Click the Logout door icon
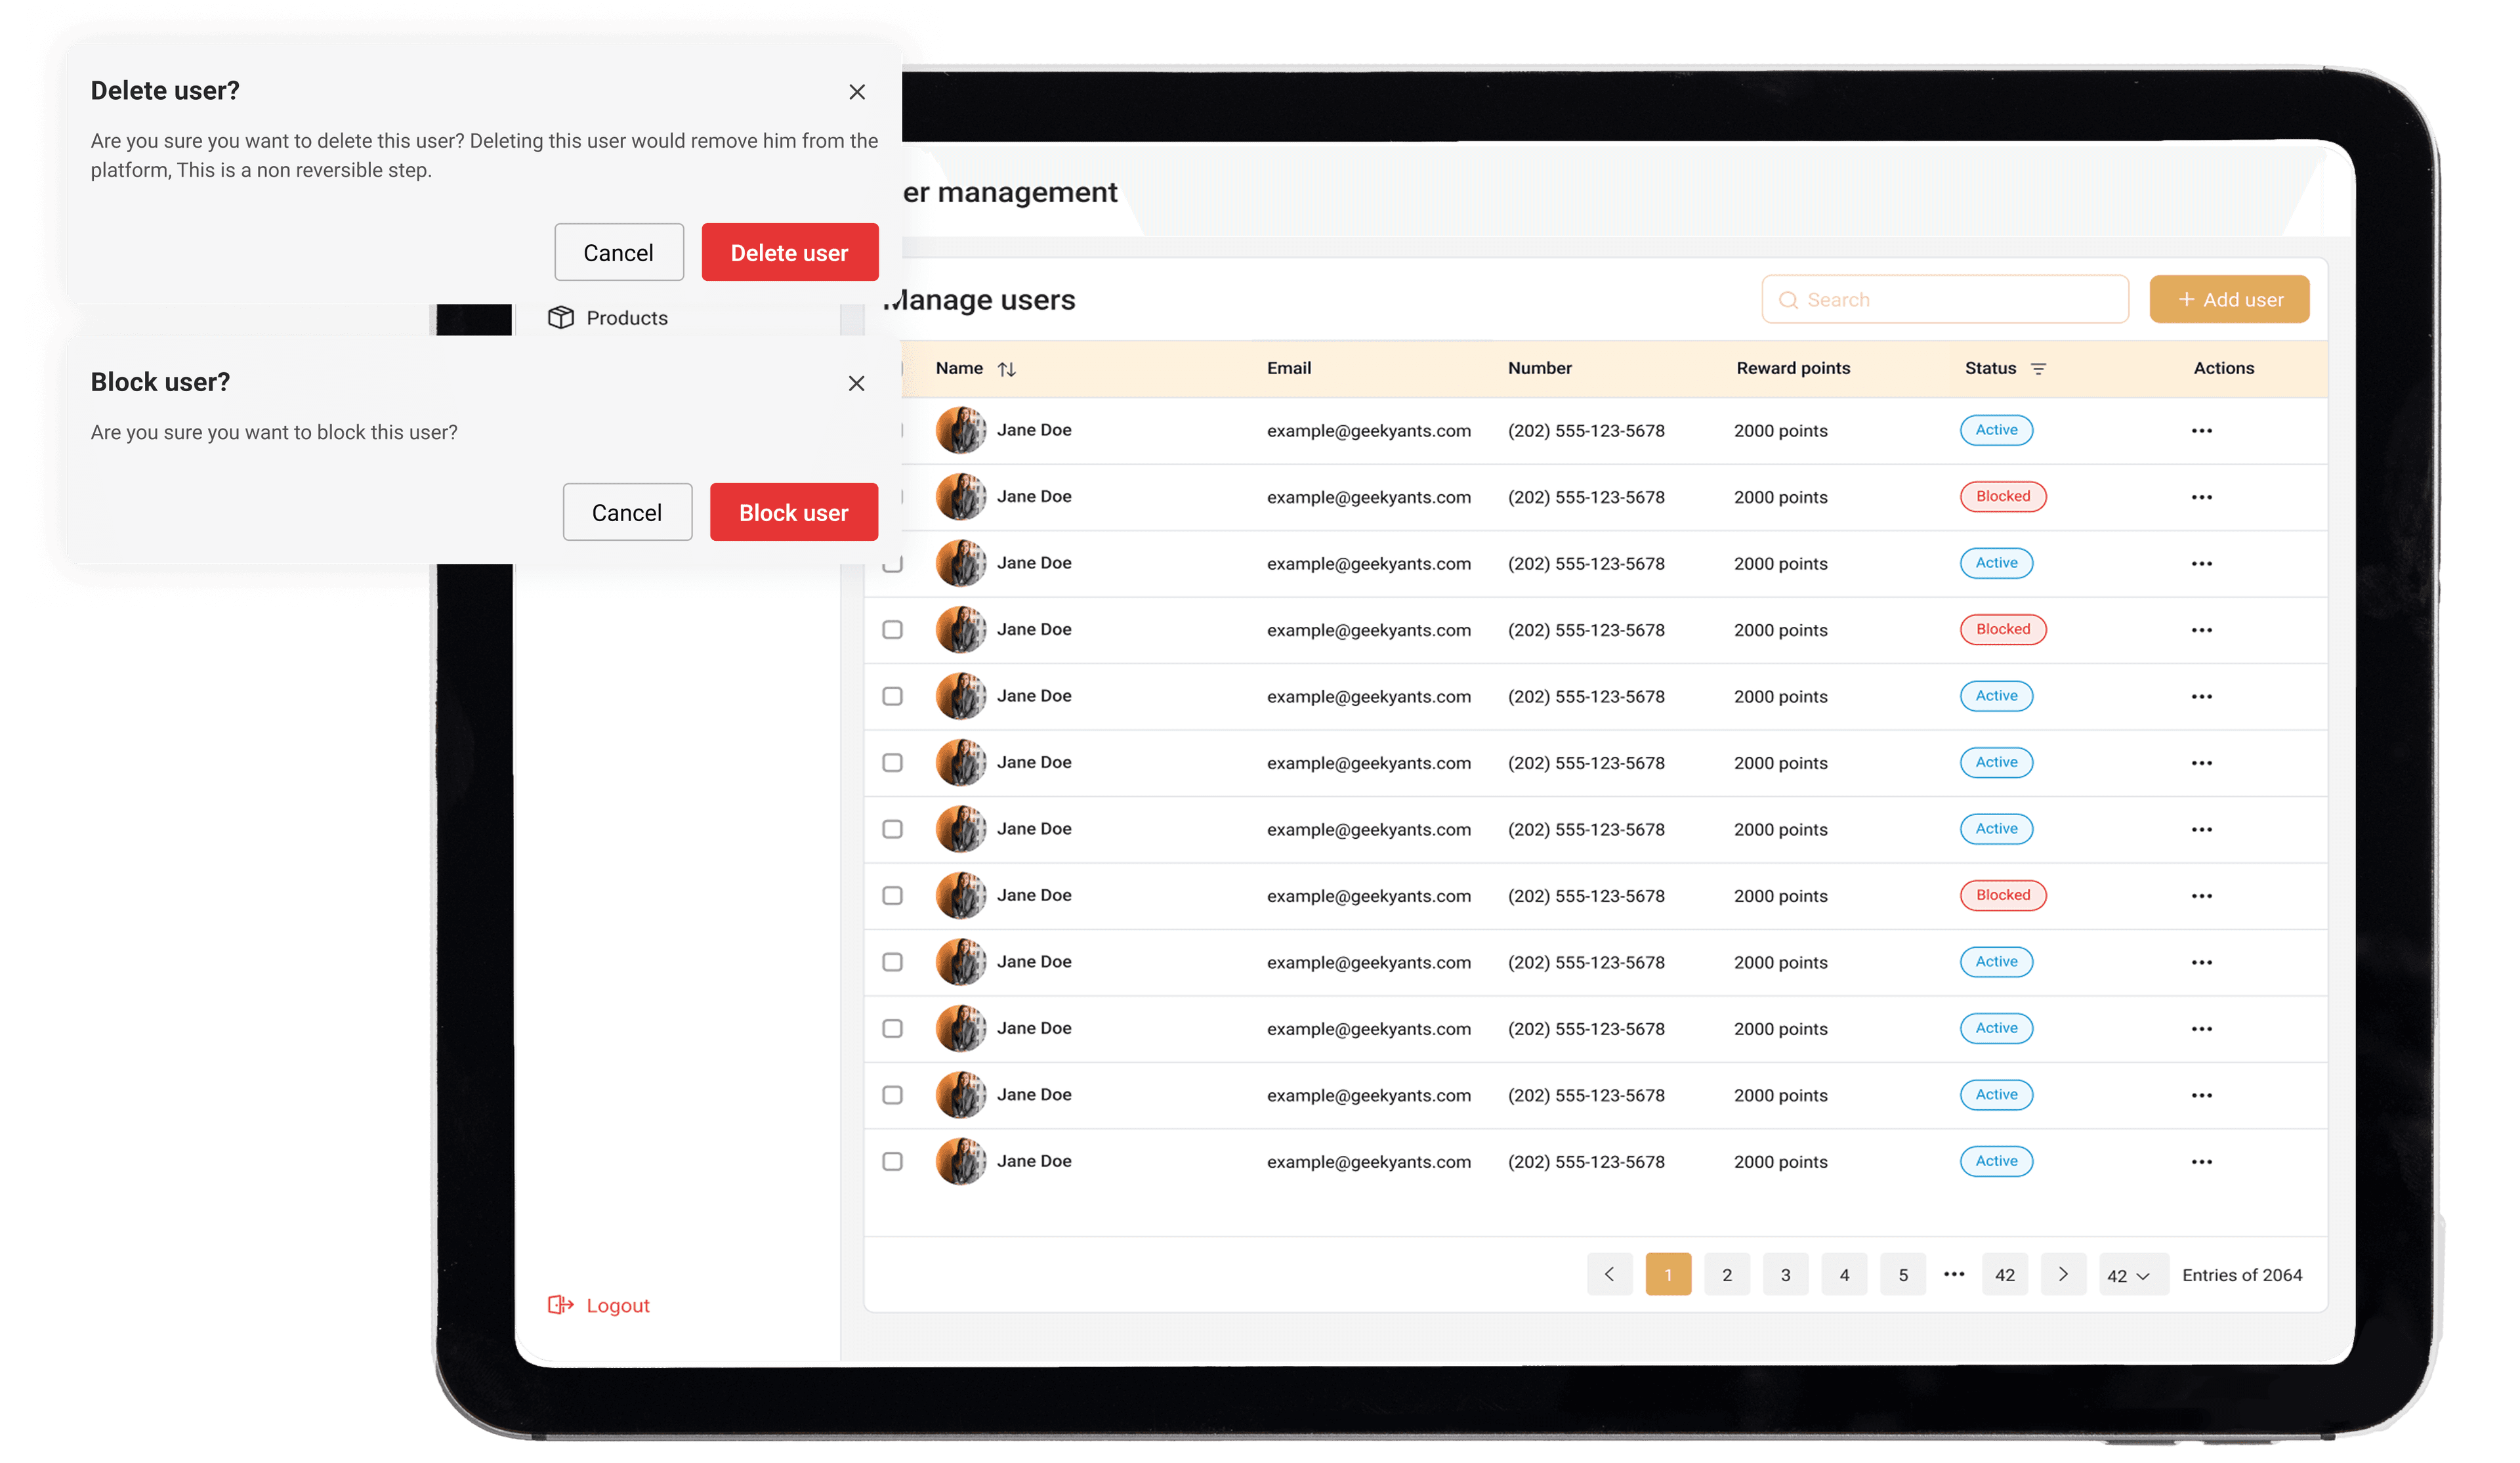Image resolution: width=2520 pixels, height=1463 pixels. (561, 1305)
